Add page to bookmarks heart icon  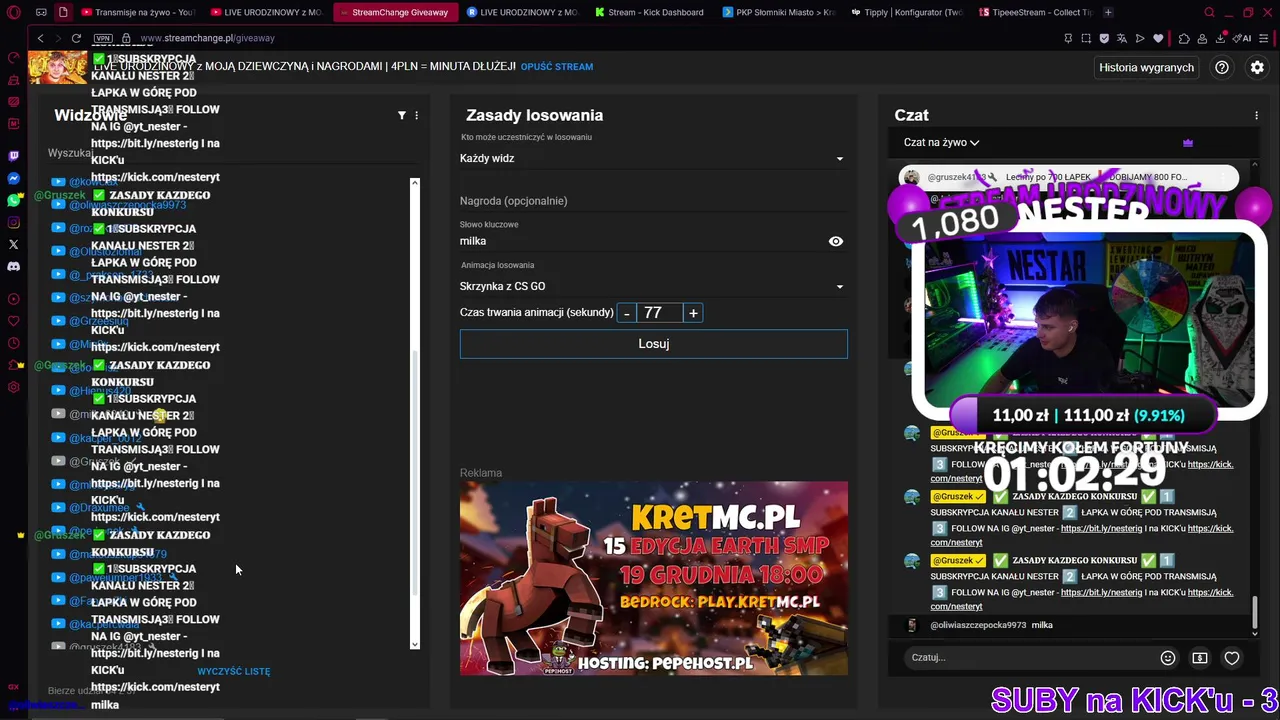click(1158, 38)
